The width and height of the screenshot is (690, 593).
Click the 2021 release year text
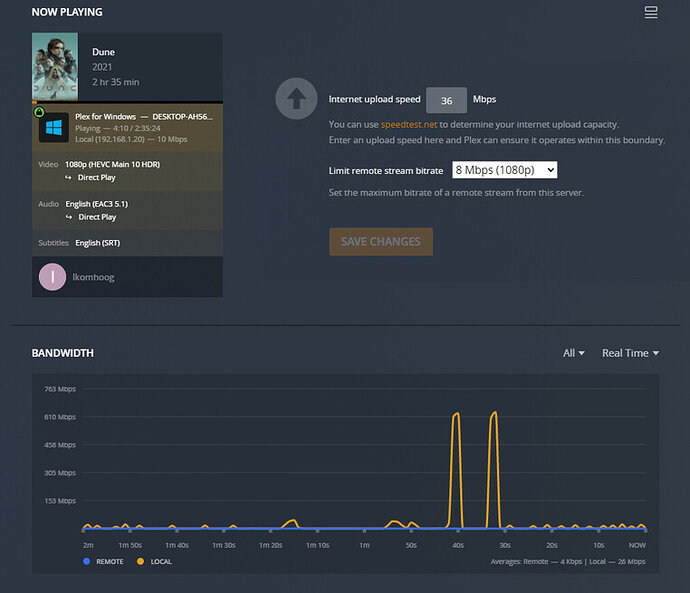(x=102, y=67)
